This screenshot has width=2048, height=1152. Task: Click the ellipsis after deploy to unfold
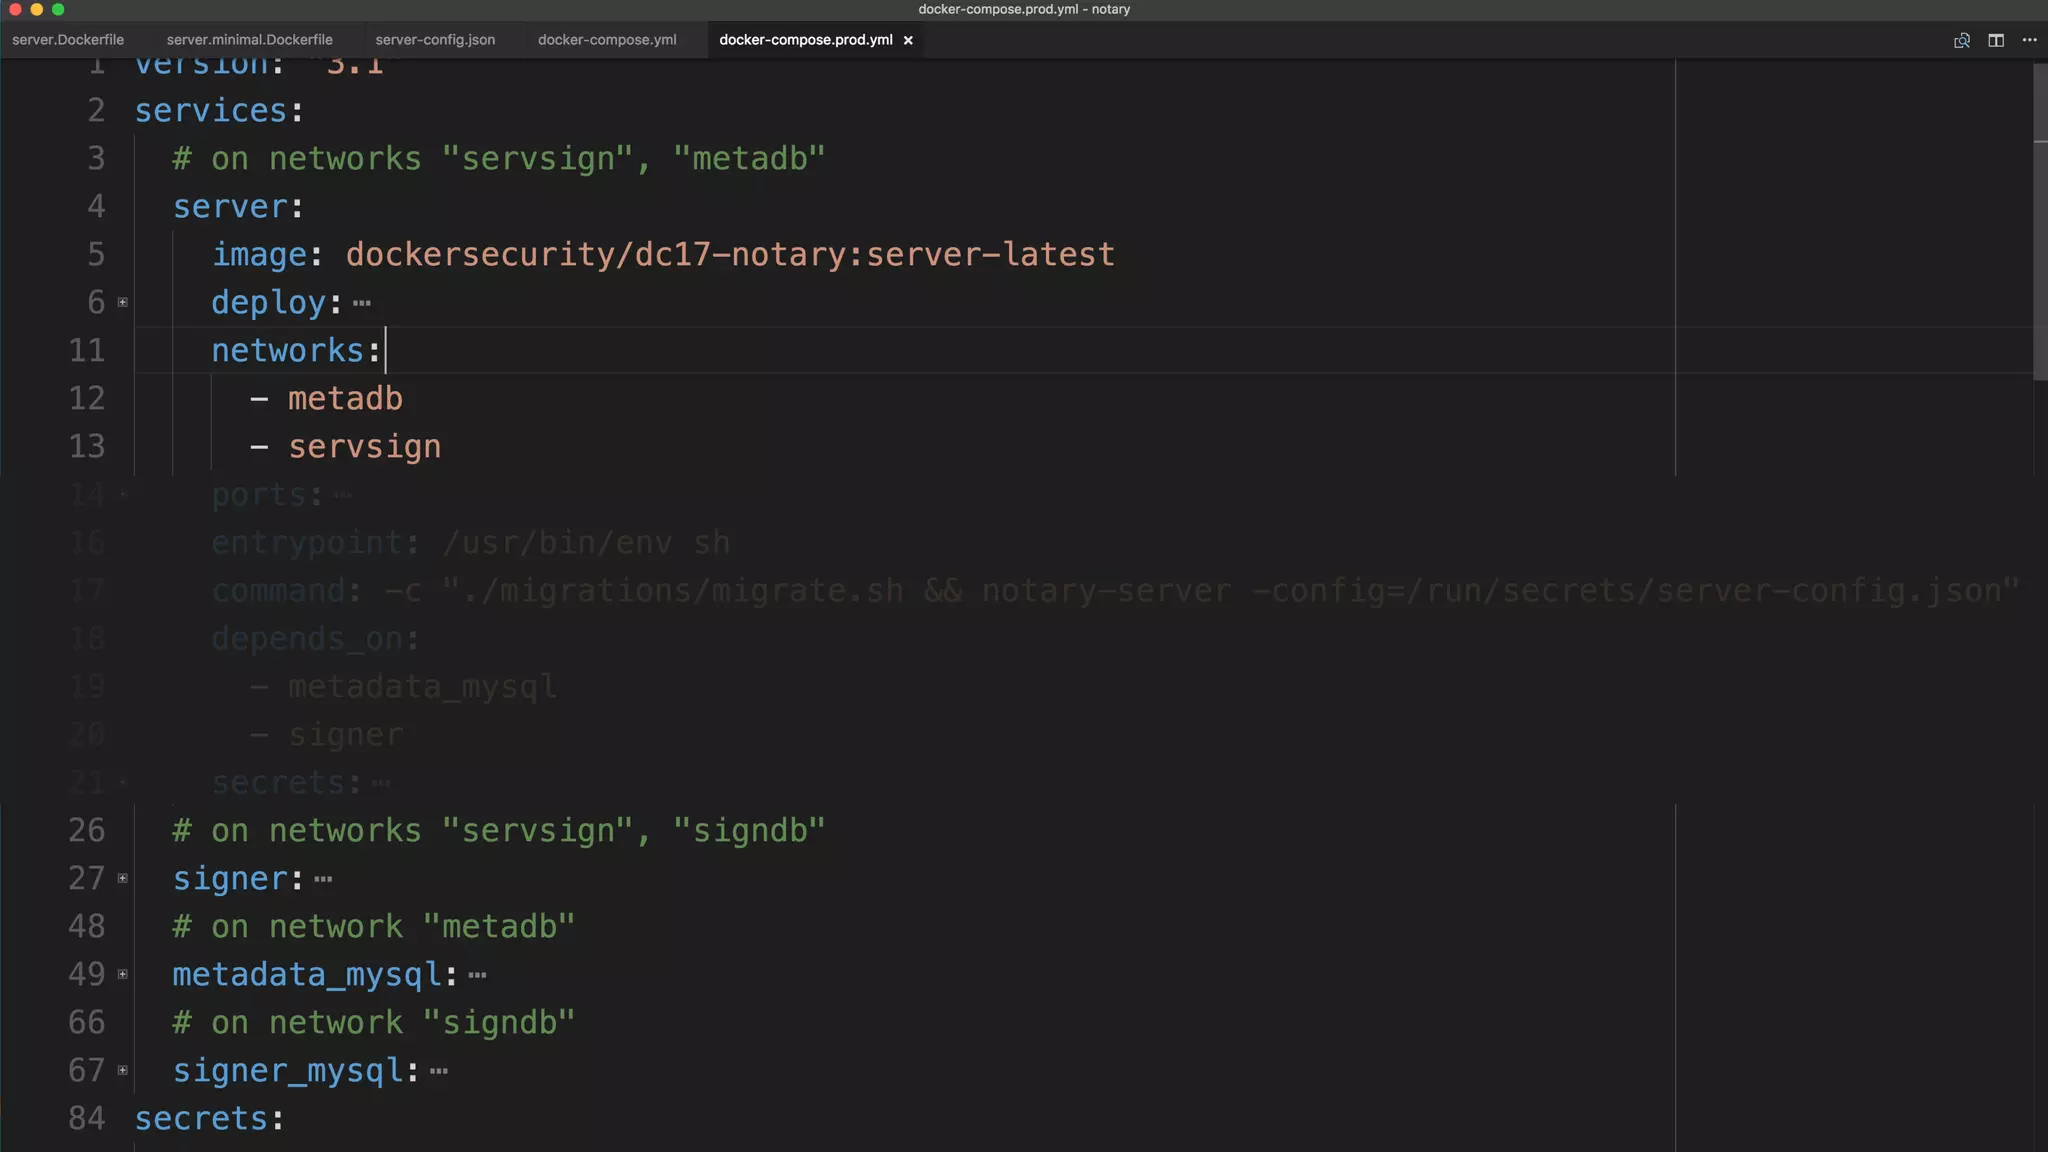362,303
